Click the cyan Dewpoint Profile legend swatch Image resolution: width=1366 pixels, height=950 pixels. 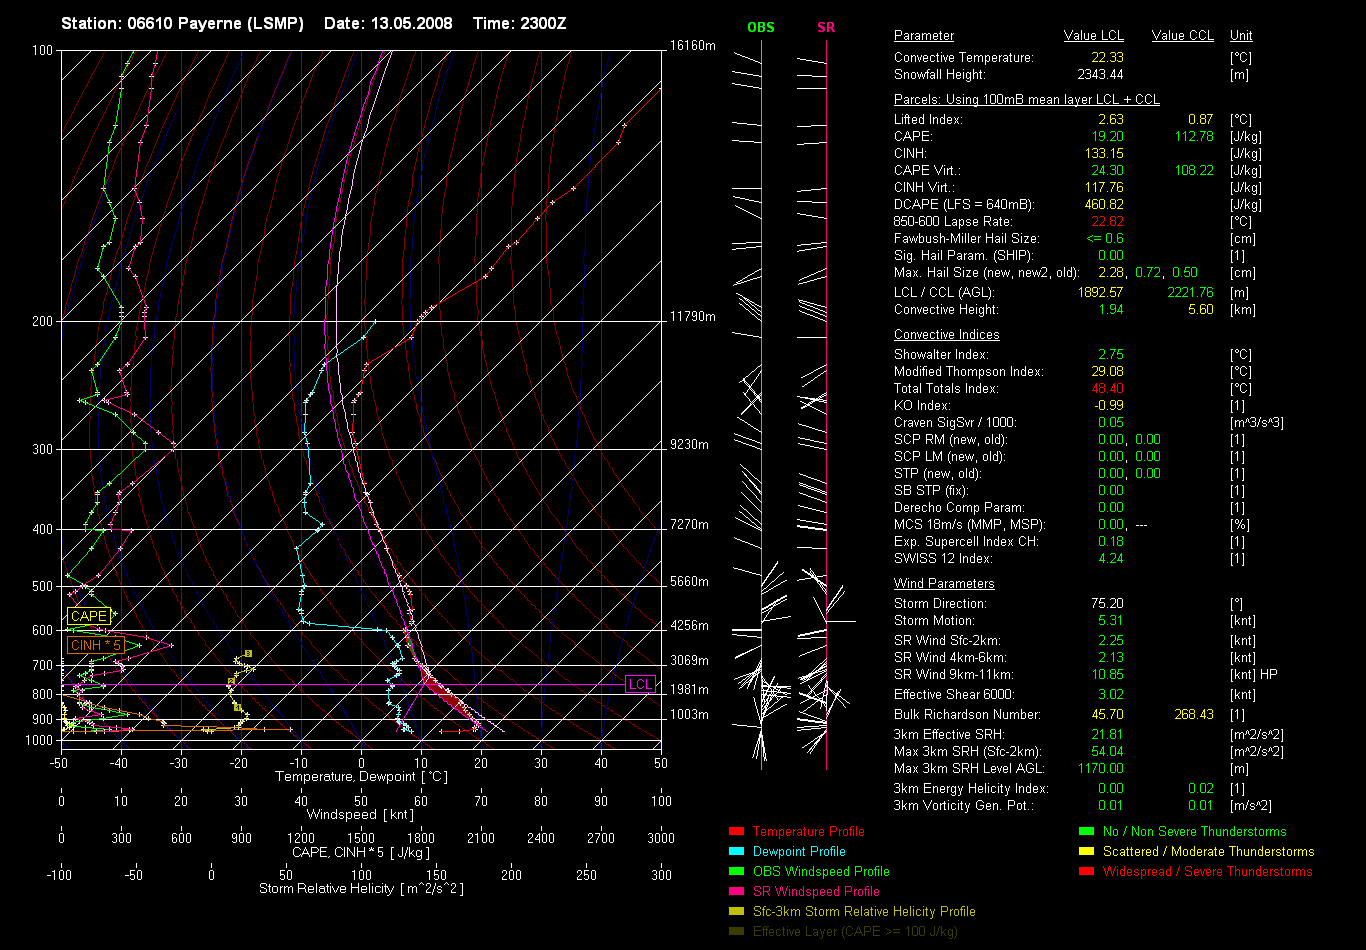736,851
